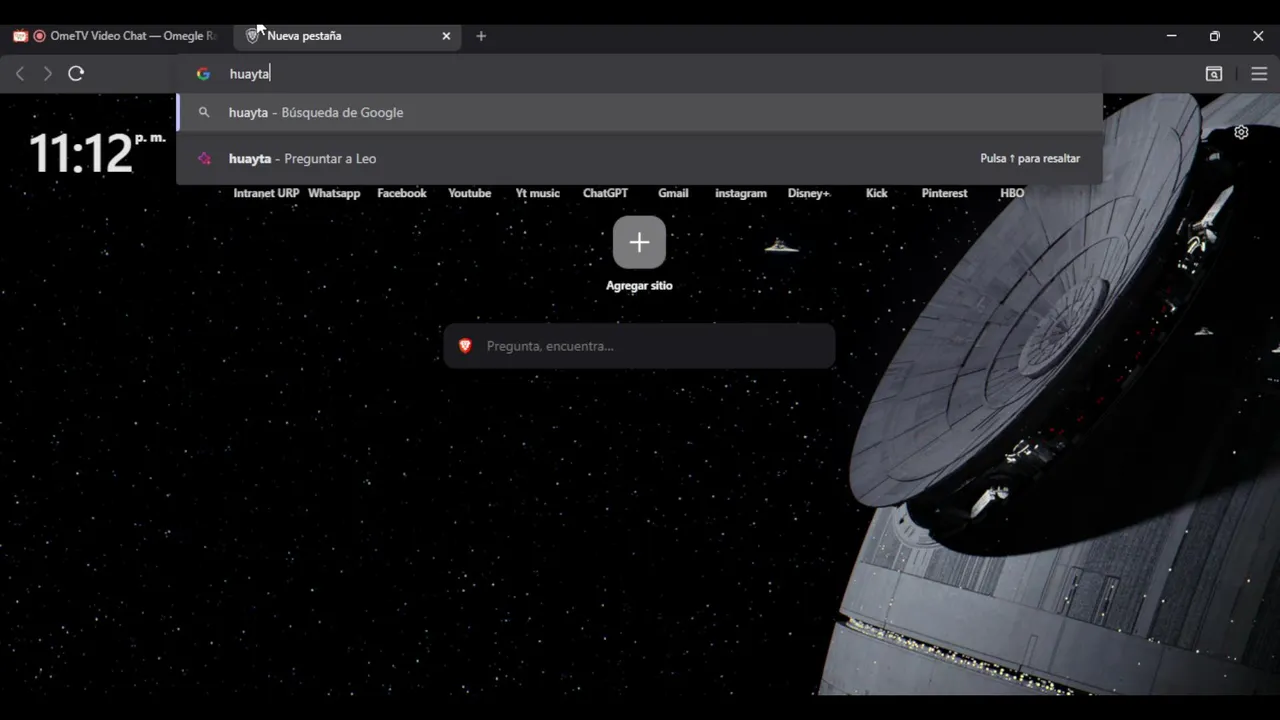Image resolution: width=1280 pixels, height=720 pixels.
Task: Reload the page using the refresh icon
Action: coord(76,73)
